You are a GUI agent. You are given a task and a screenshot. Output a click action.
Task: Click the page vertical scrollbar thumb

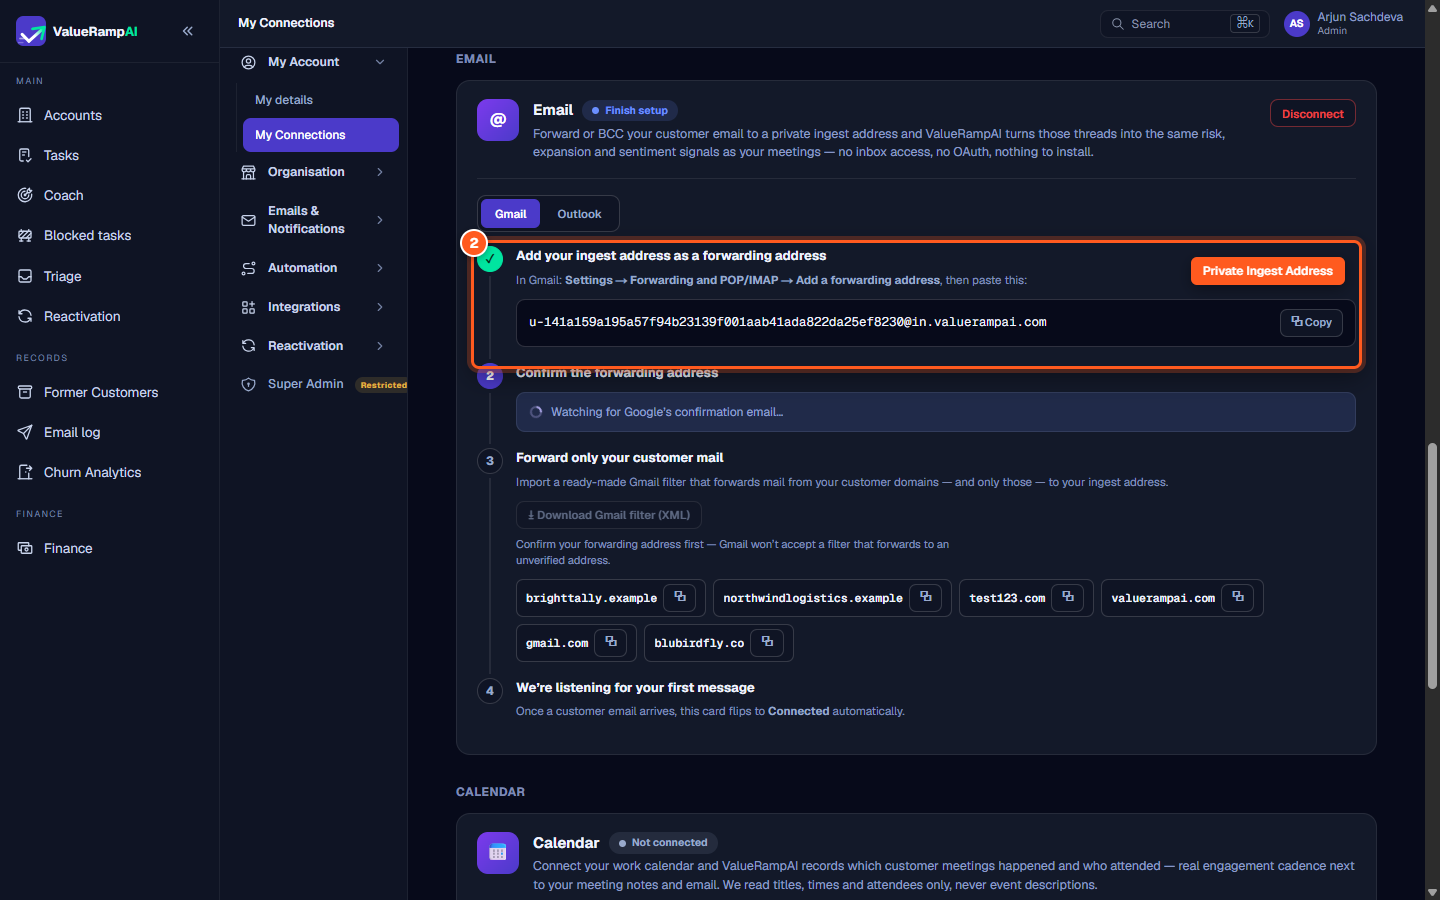[1432, 566]
